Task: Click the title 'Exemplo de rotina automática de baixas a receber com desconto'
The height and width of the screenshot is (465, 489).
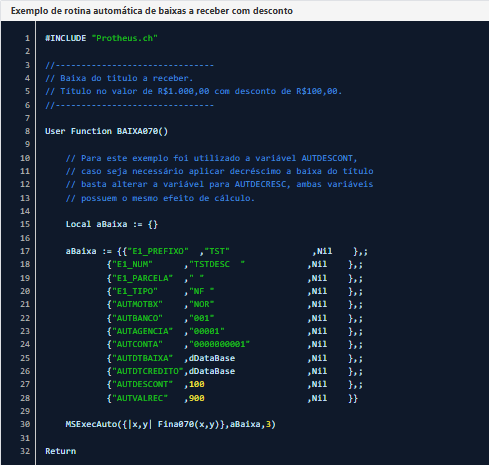Action: tap(152, 11)
